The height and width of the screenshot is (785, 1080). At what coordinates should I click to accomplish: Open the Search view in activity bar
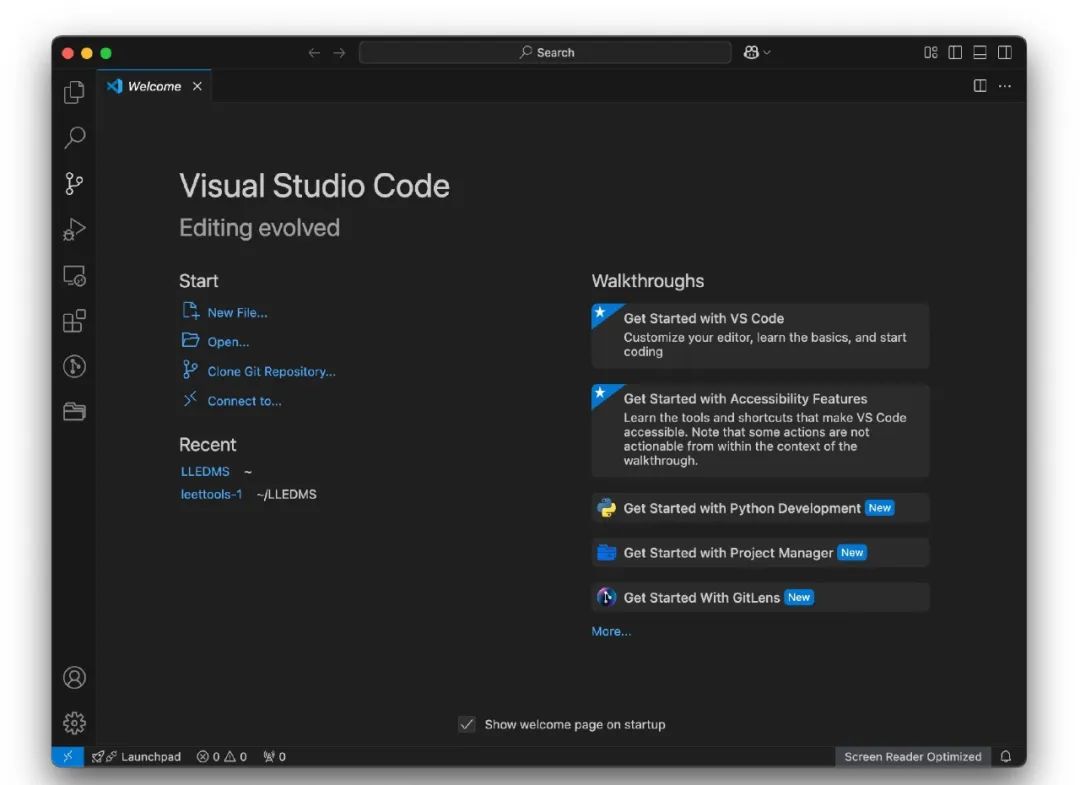click(x=74, y=138)
